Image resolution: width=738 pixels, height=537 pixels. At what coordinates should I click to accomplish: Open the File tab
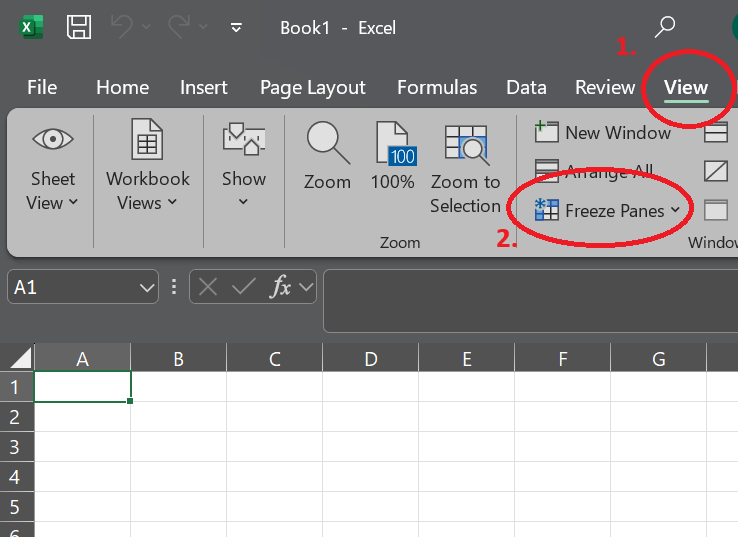pos(42,88)
